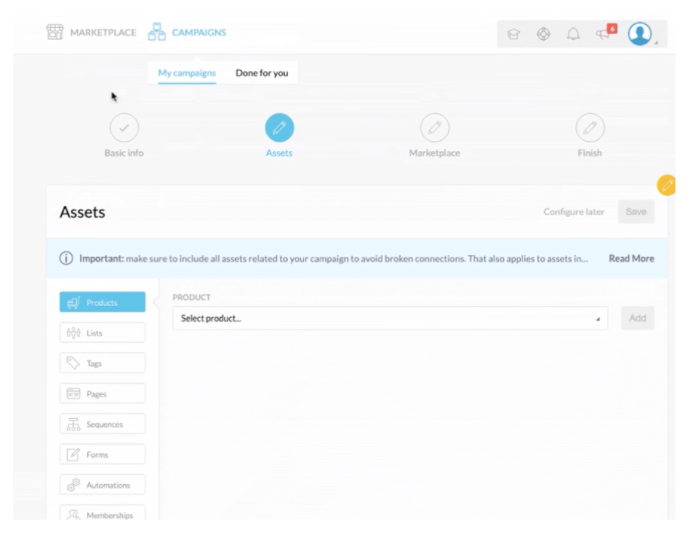Screen dimensions: 697x549
Task: Click the Configure later link
Action: (574, 212)
